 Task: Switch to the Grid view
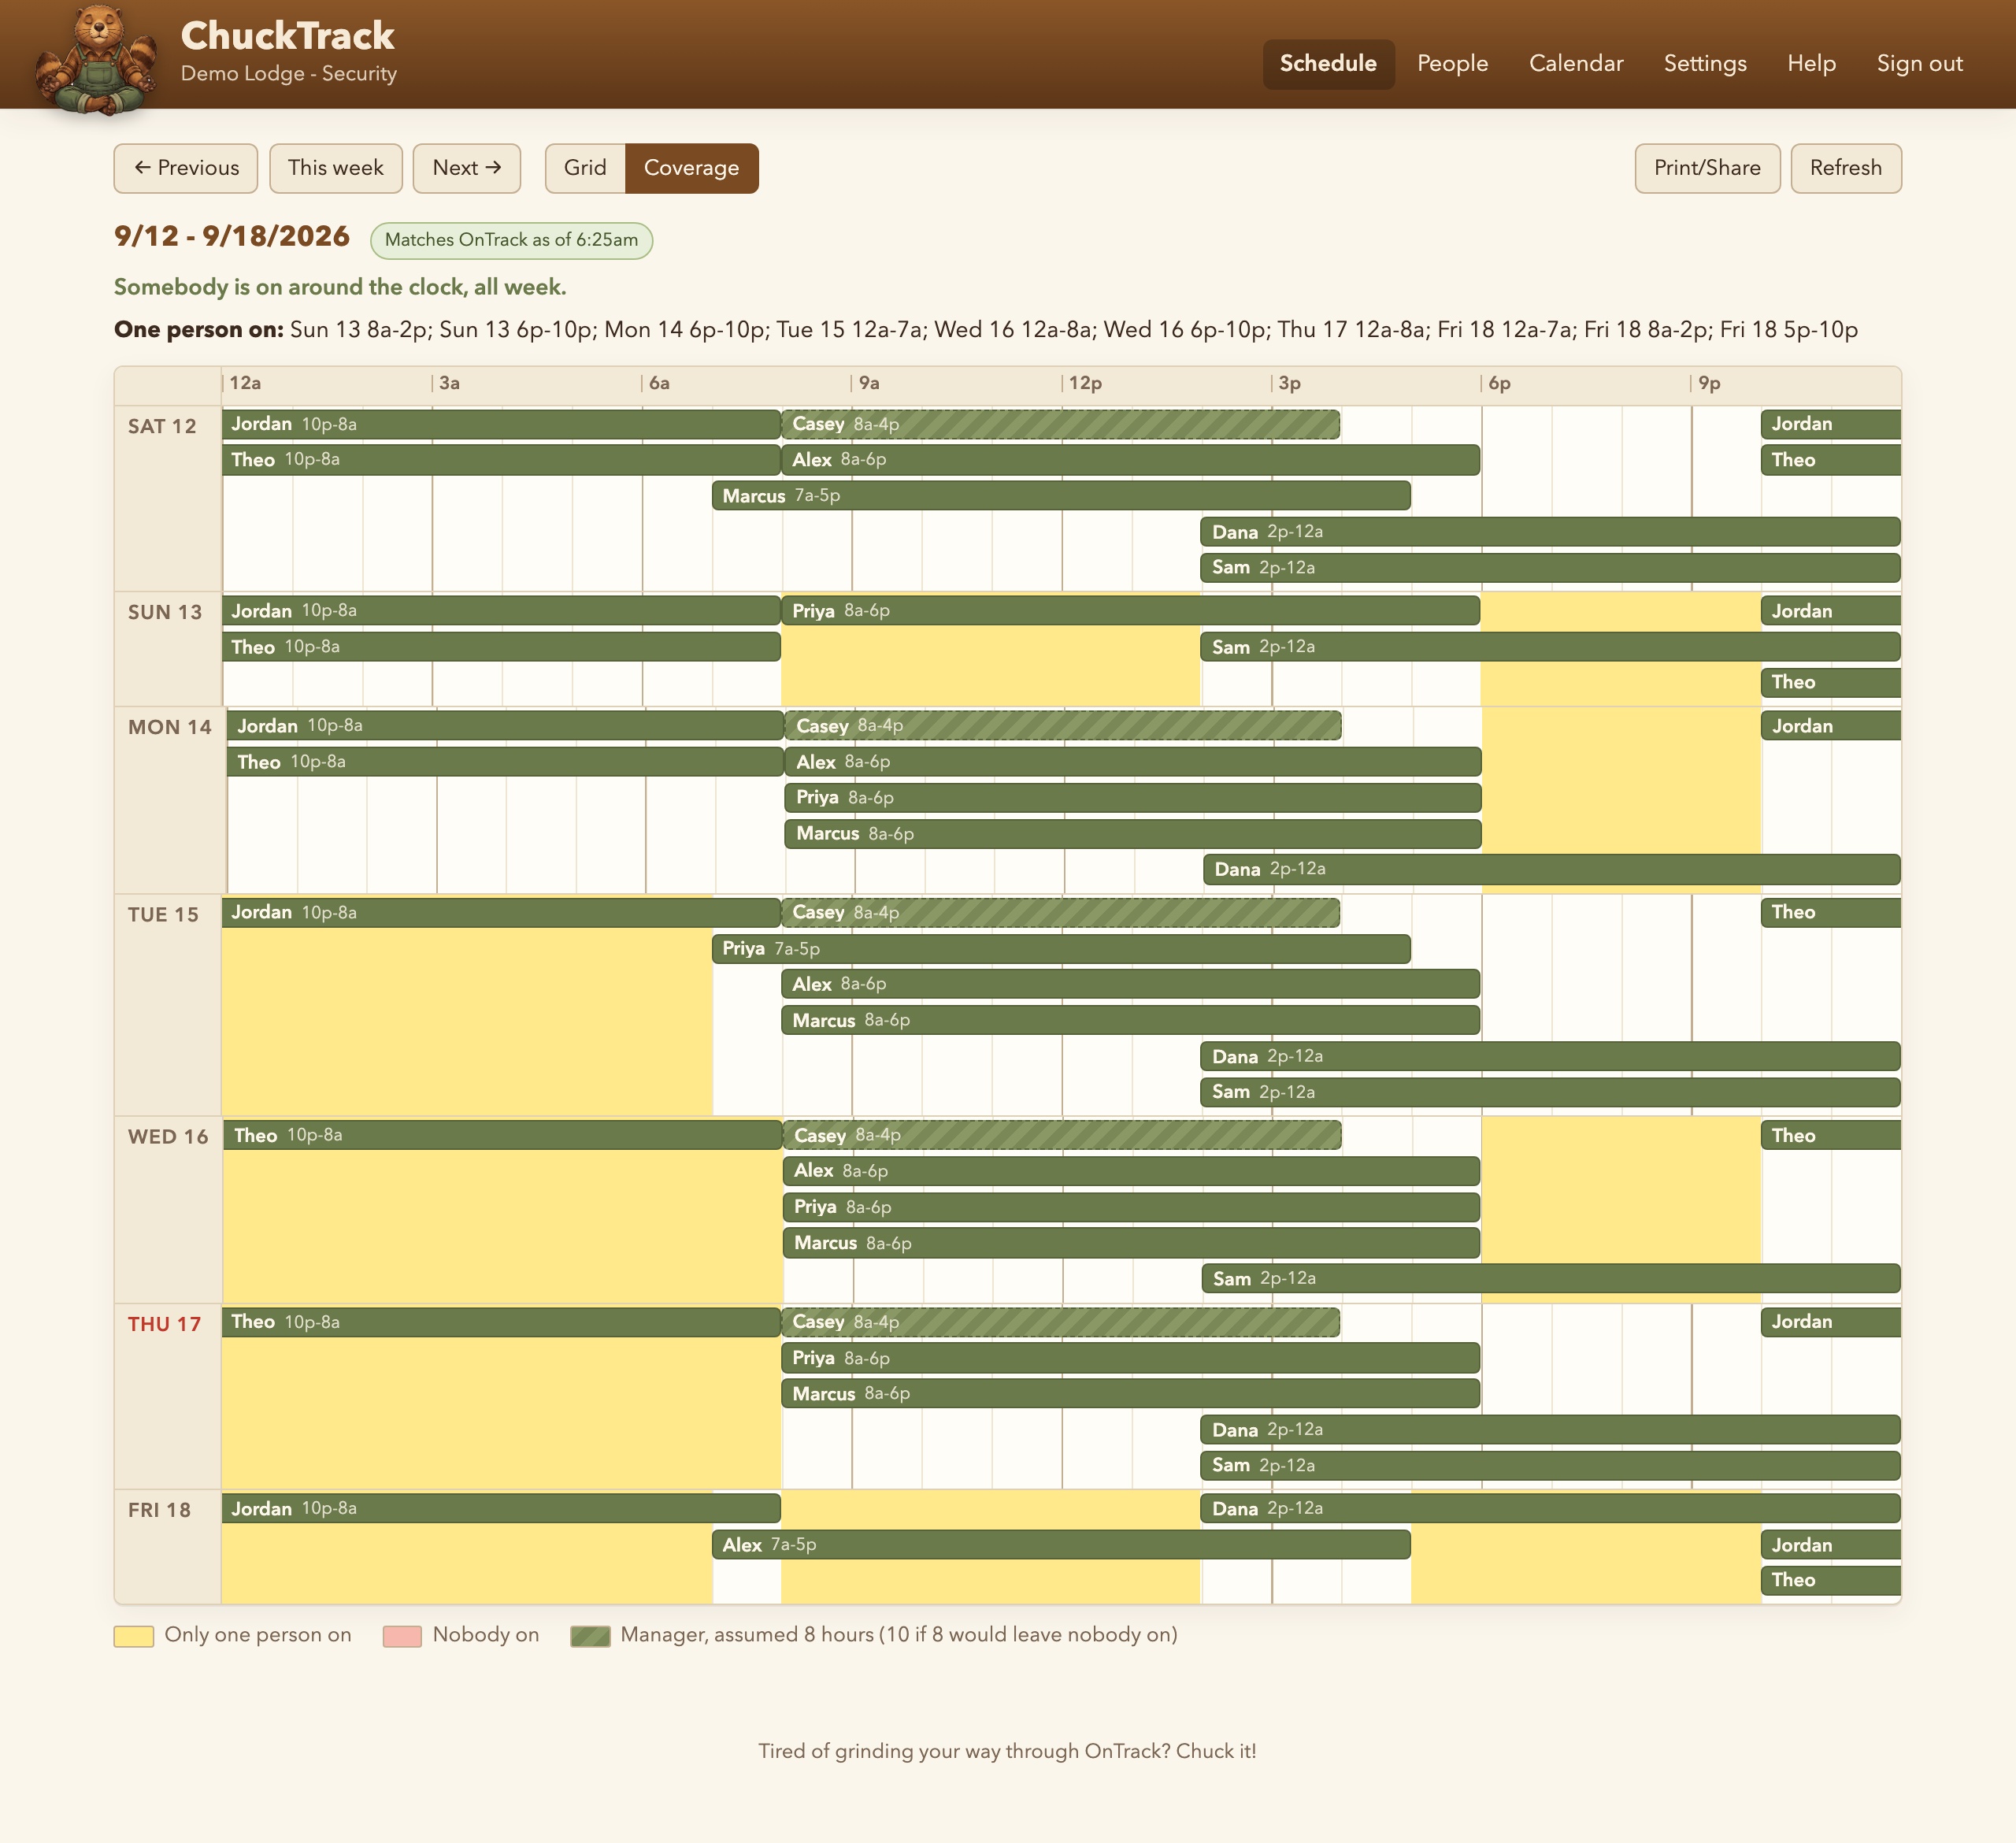click(x=585, y=168)
